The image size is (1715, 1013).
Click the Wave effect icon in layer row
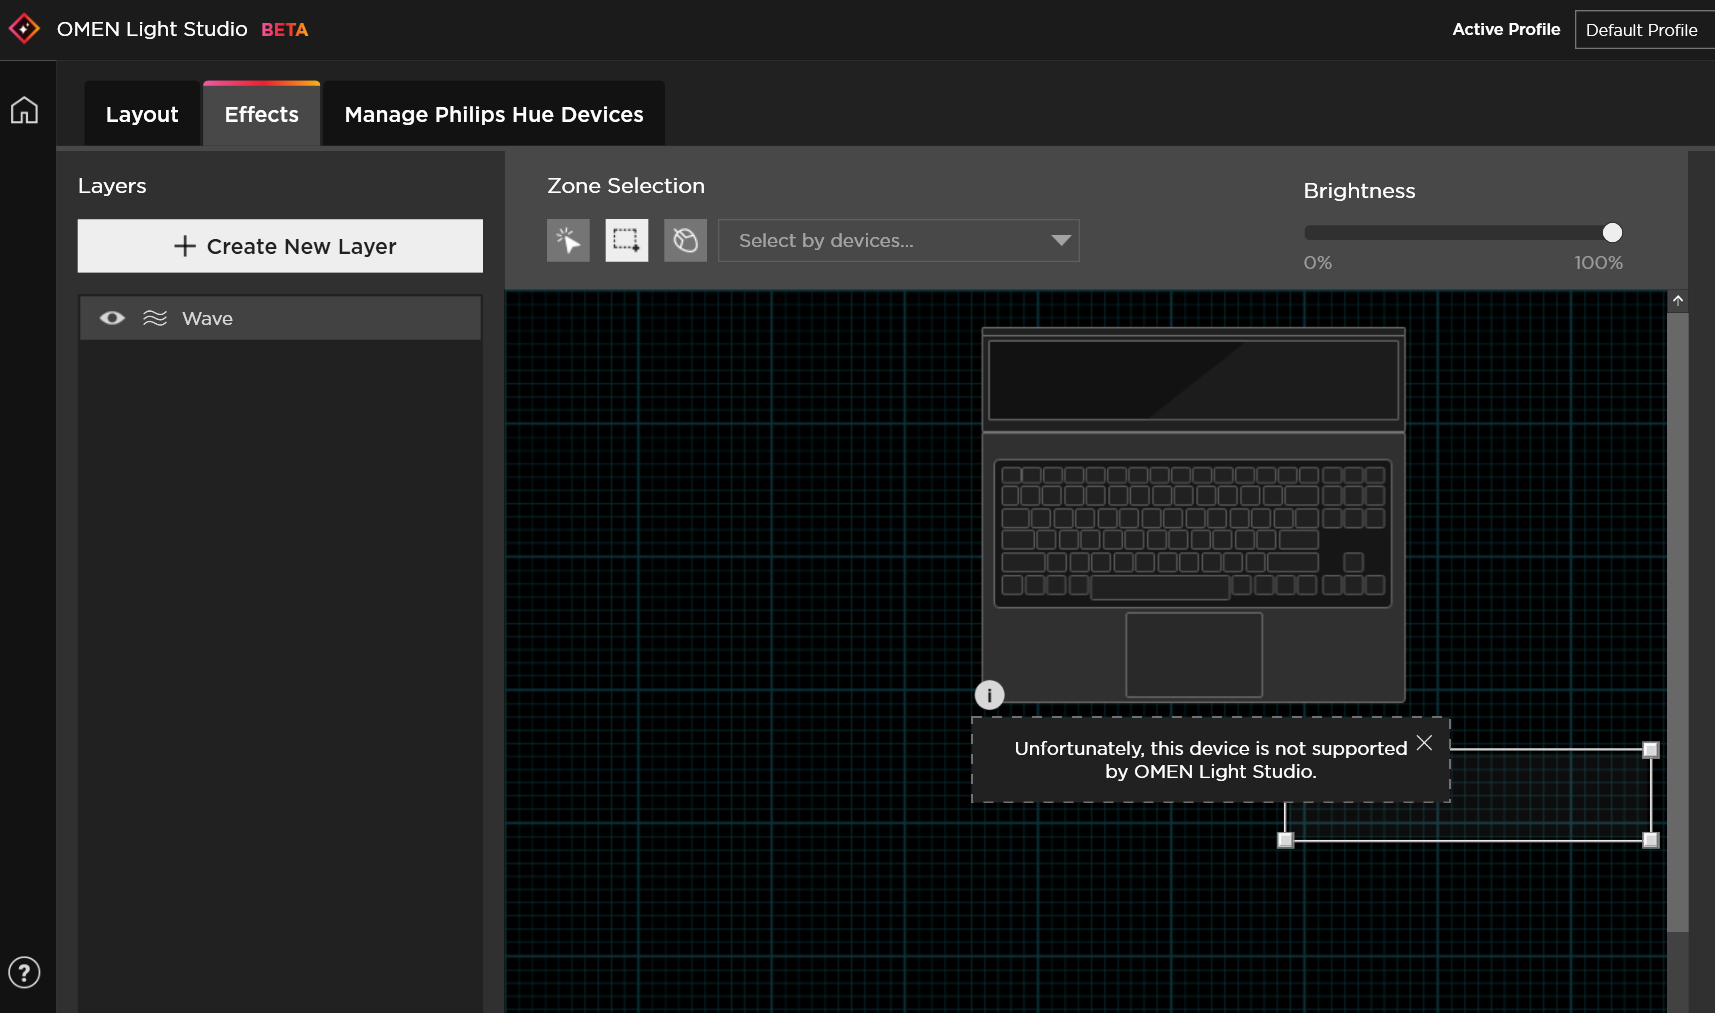[155, 318]
